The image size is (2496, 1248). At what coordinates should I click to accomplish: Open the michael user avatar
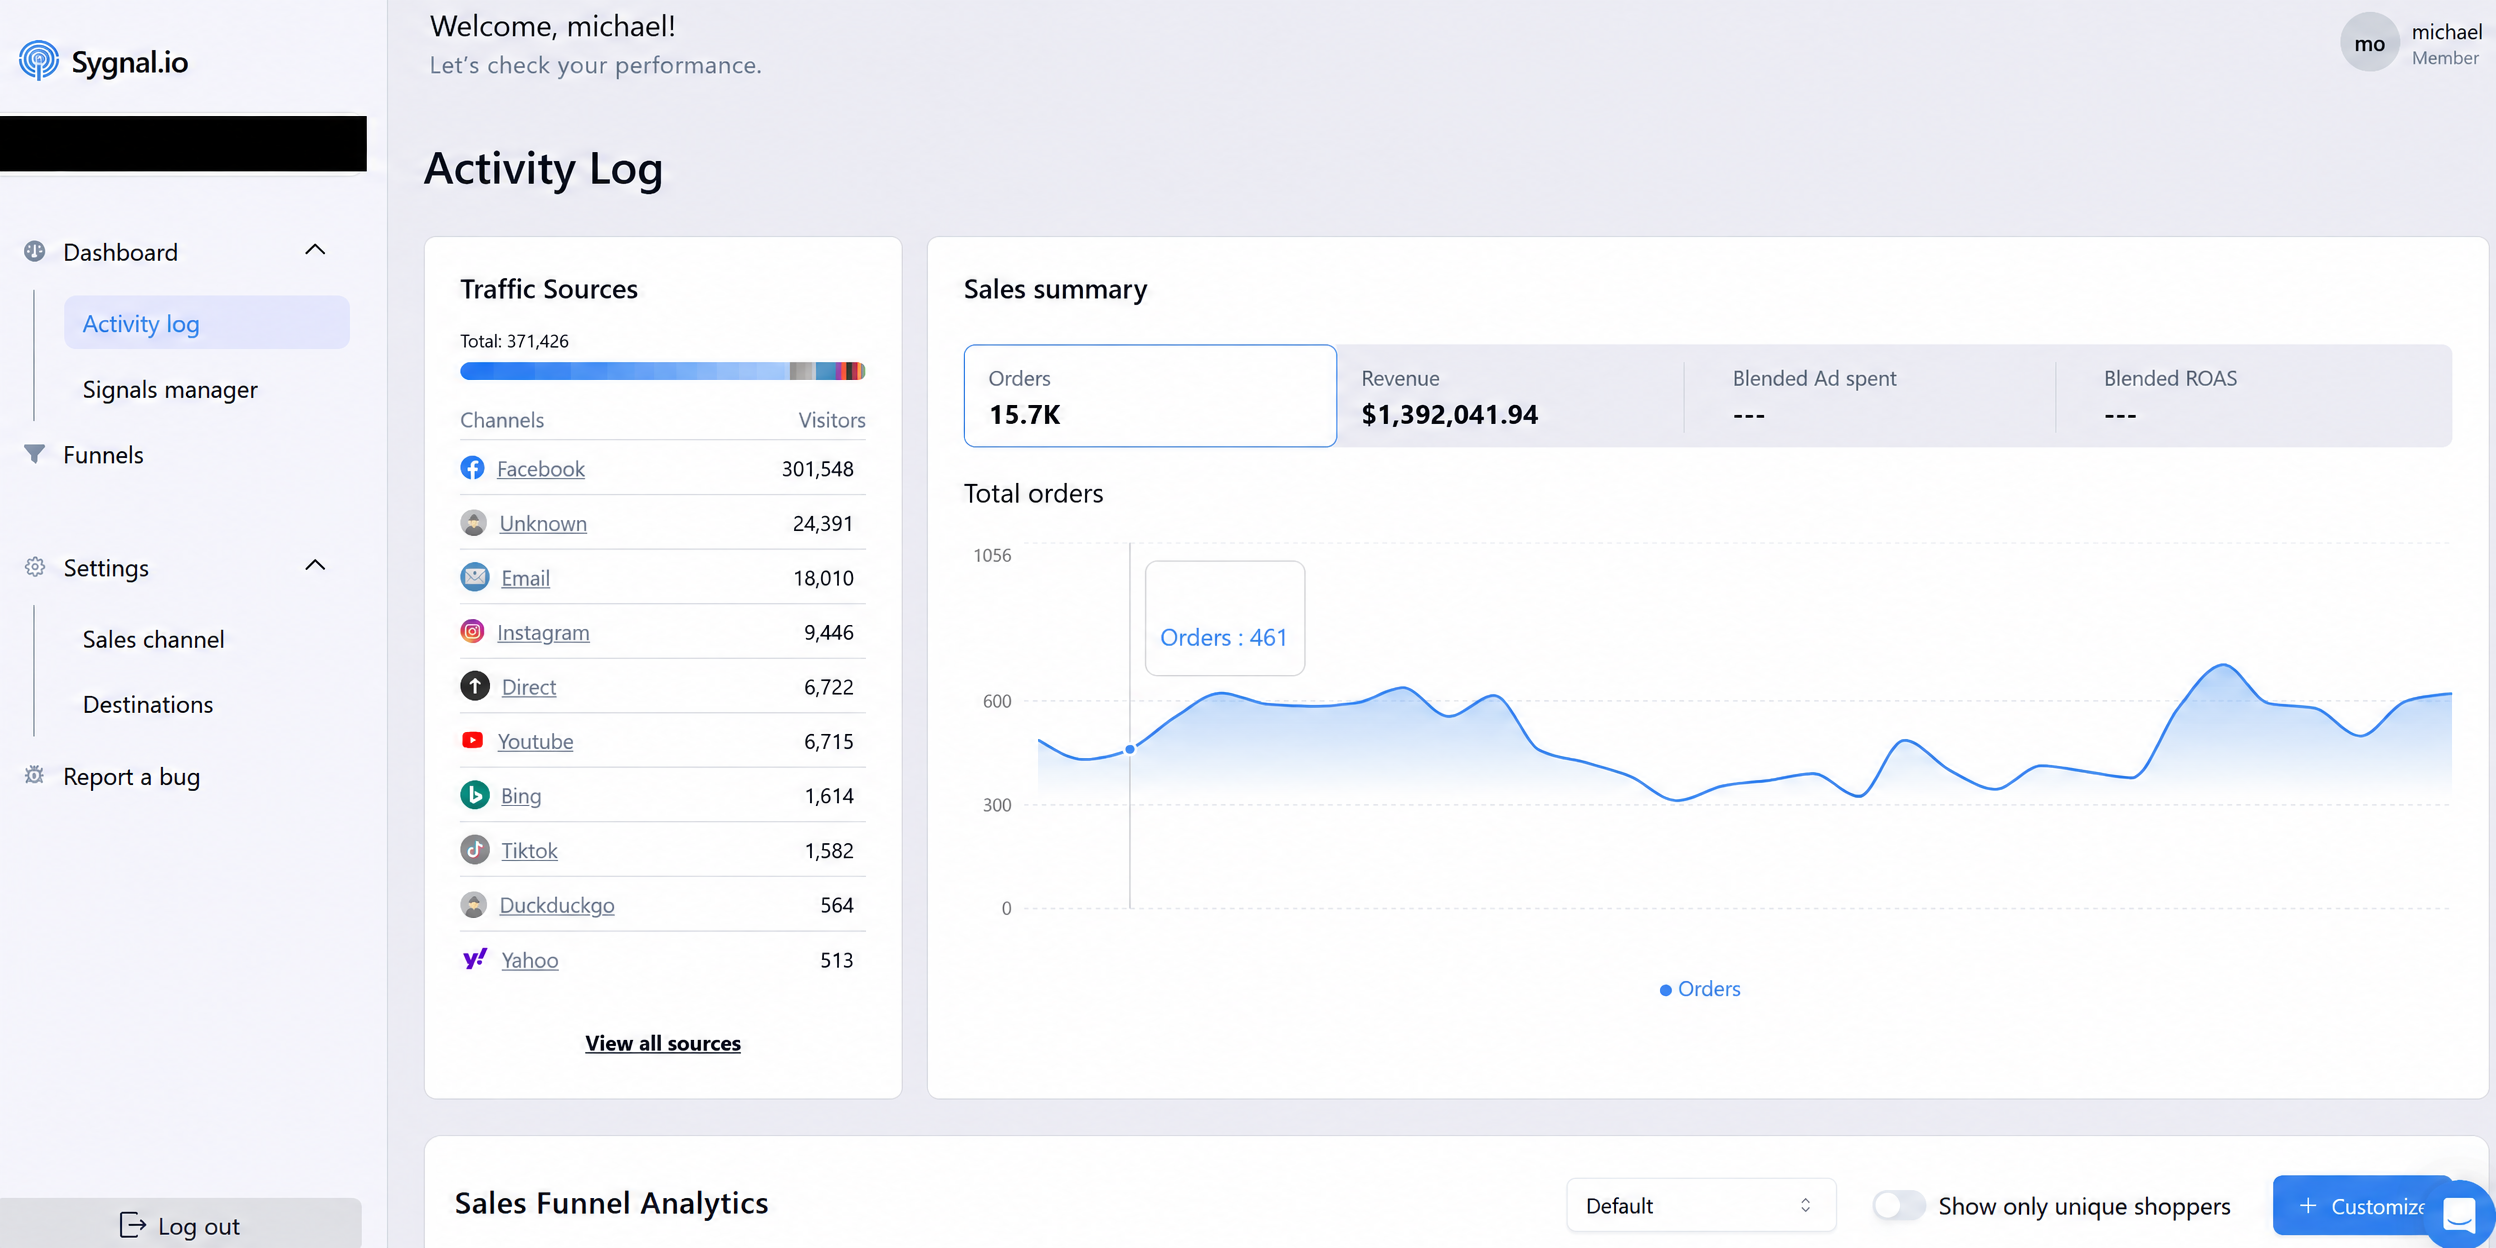coord(2369,43)
